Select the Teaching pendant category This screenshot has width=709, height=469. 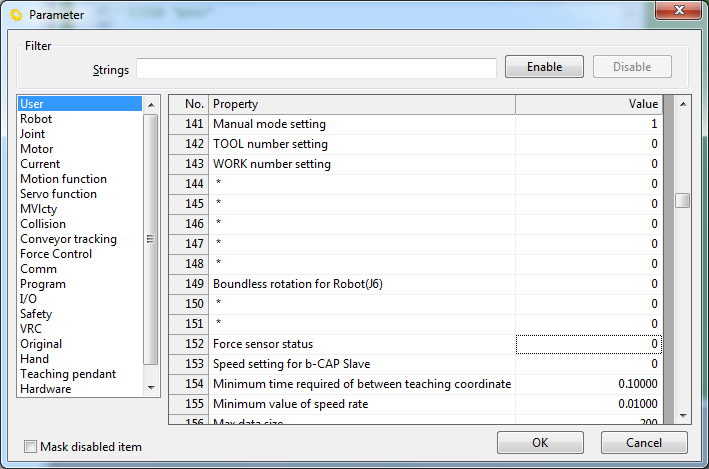click(x=68, y=374)
